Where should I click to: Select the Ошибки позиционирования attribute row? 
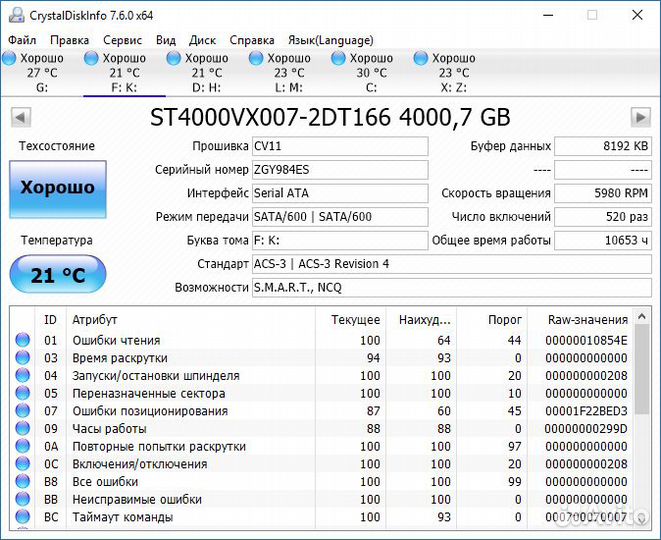pyautogui.click(x=322, y=411)
